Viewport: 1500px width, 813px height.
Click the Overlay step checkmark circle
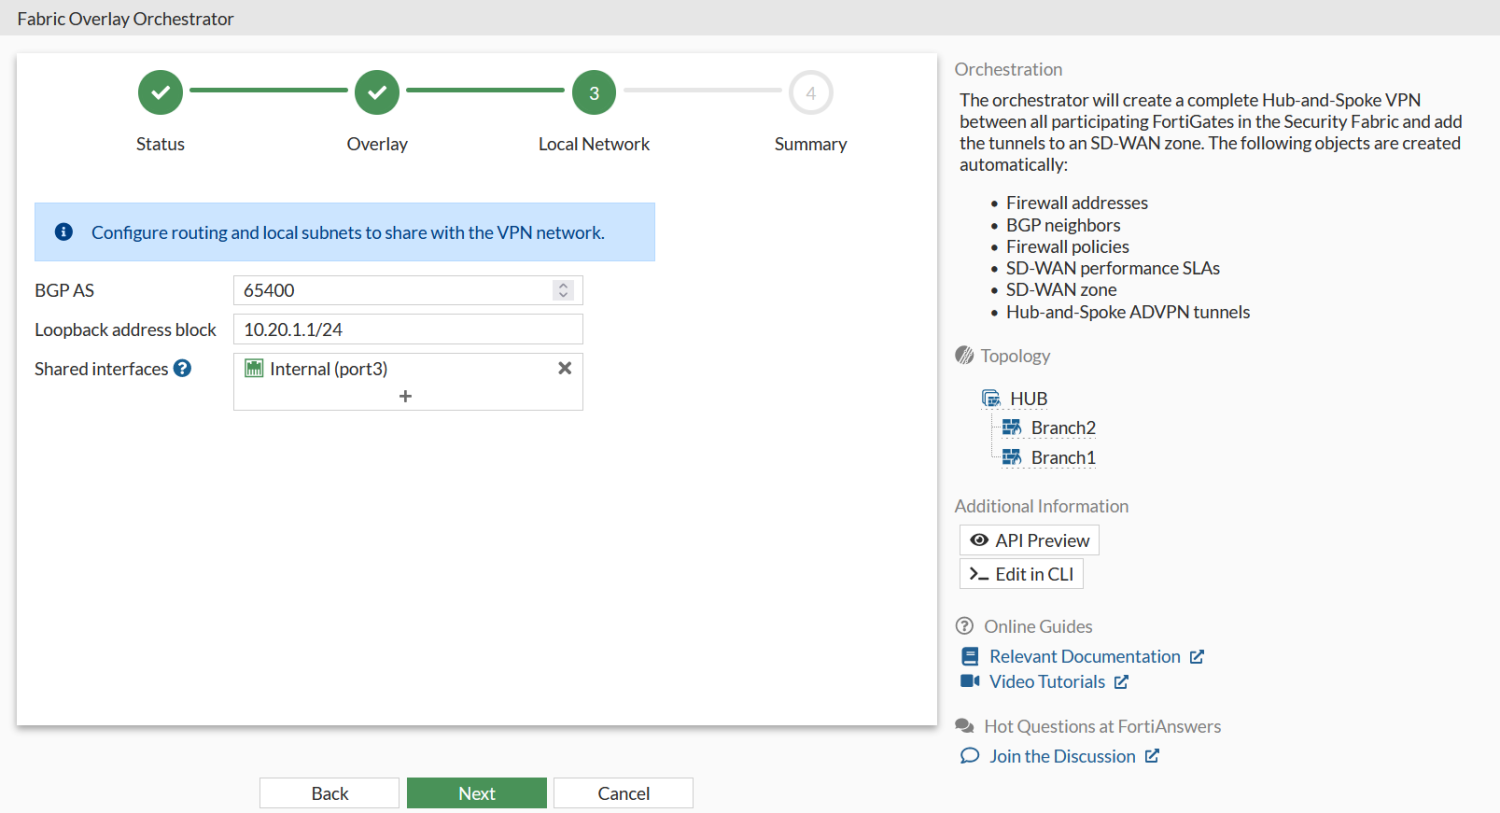click(377, 93)
